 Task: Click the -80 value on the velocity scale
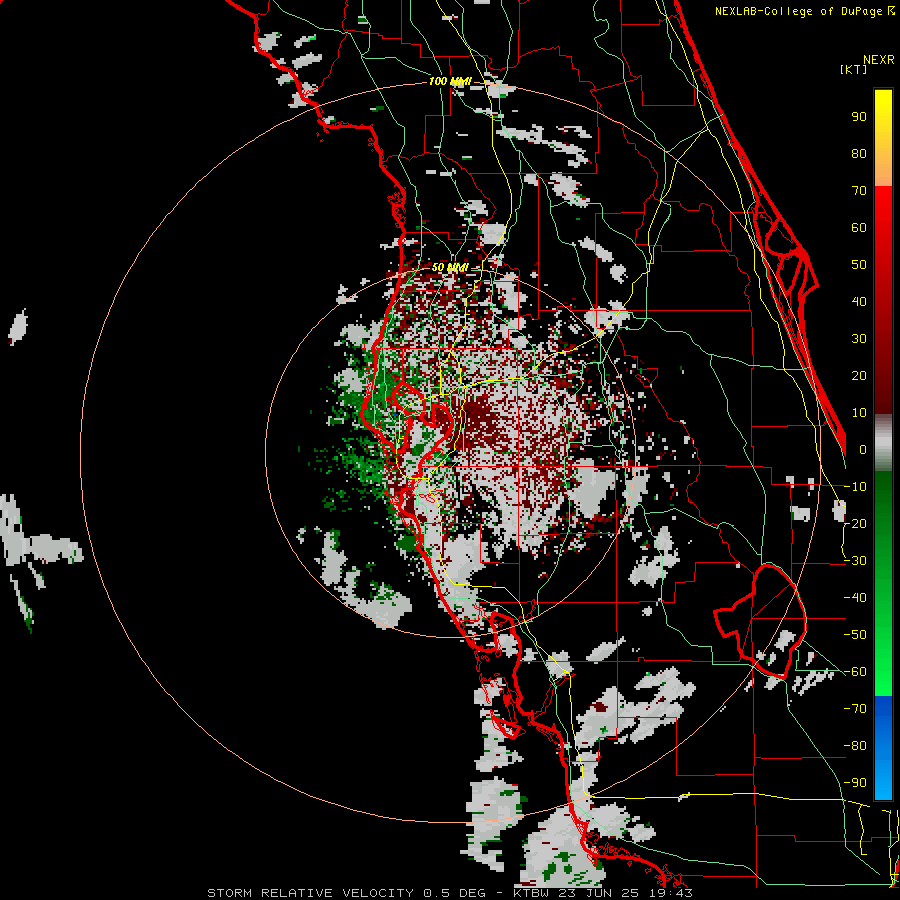click(855, 746)
